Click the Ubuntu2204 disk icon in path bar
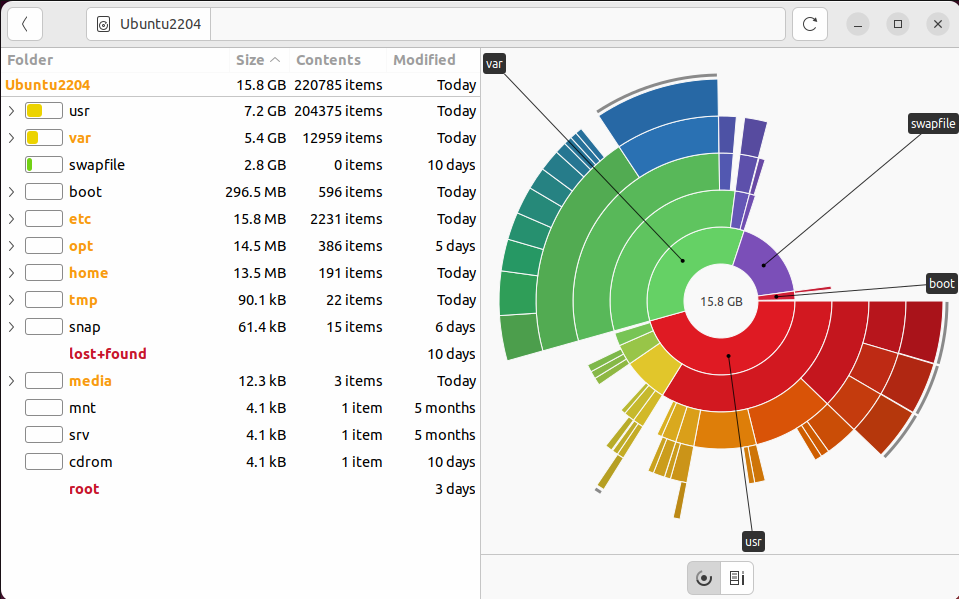 tap(104, 24)
